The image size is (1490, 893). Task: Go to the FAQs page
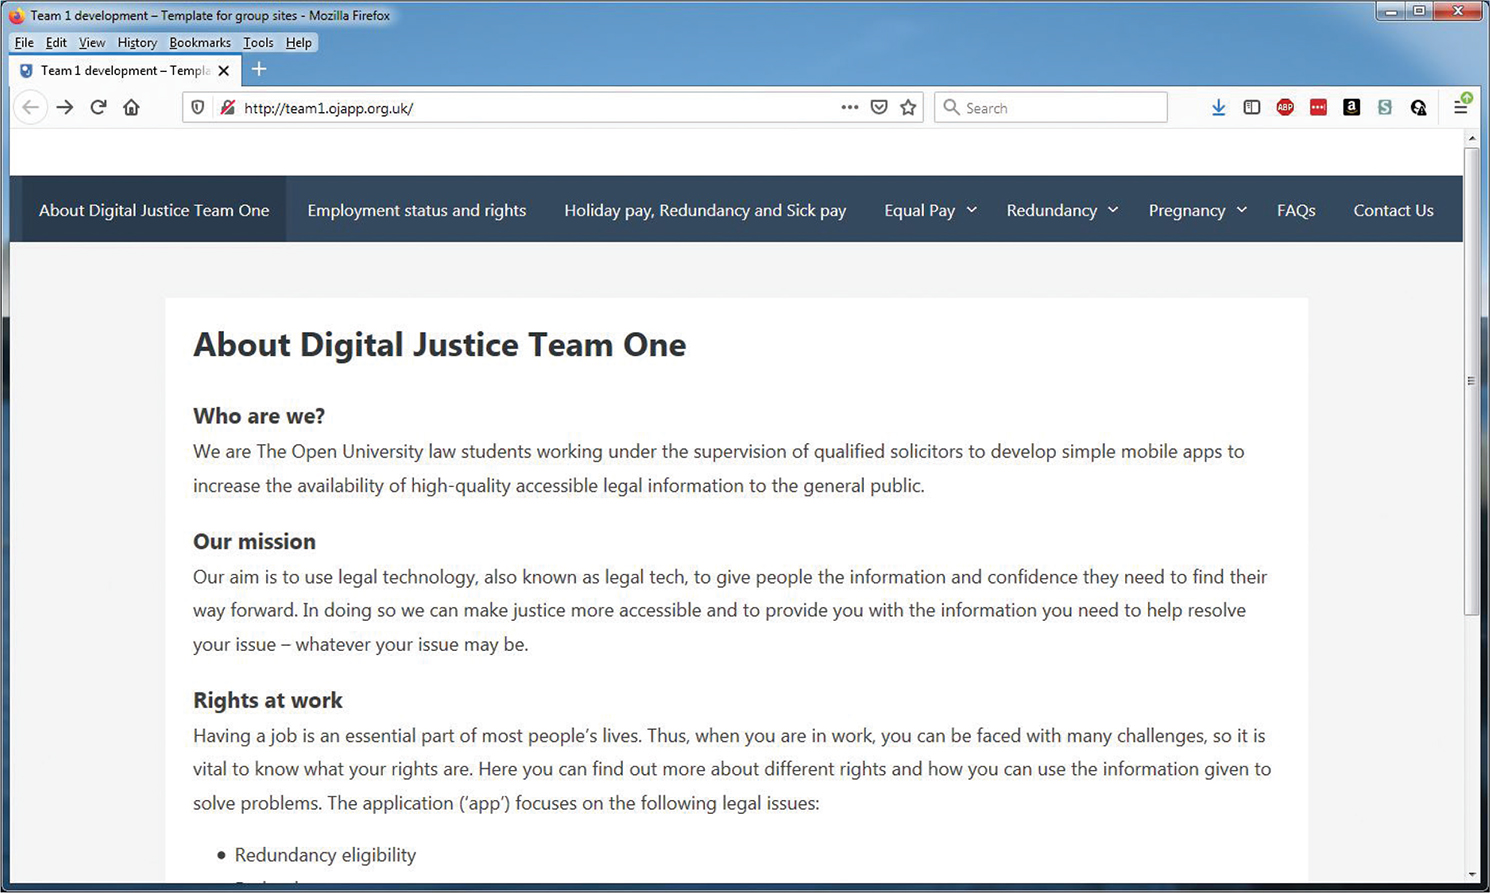(1296, 210)
